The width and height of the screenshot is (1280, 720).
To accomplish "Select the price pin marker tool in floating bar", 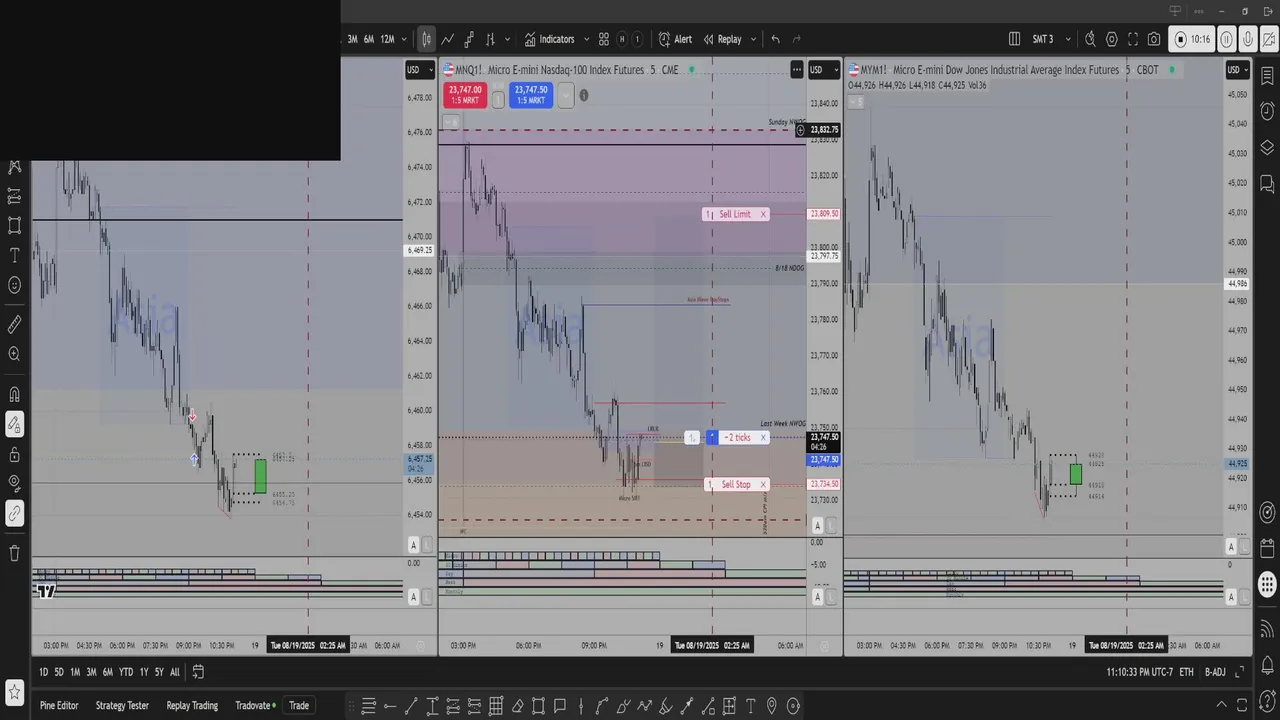I will (772, 706).
